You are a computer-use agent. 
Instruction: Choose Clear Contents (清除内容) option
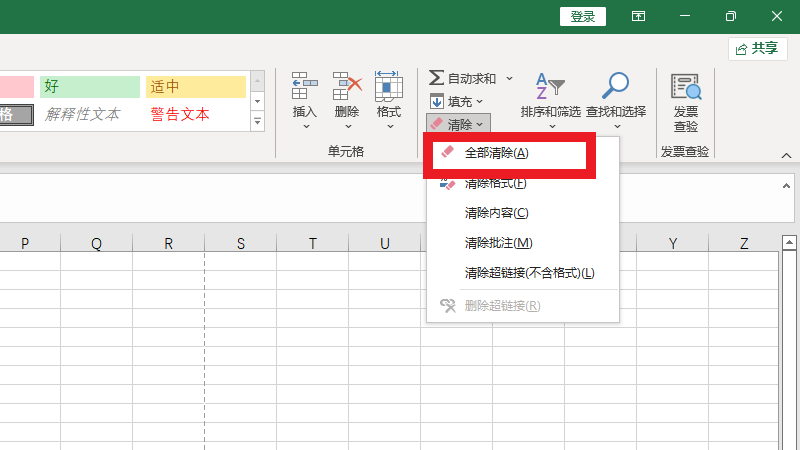coord(496,213)
